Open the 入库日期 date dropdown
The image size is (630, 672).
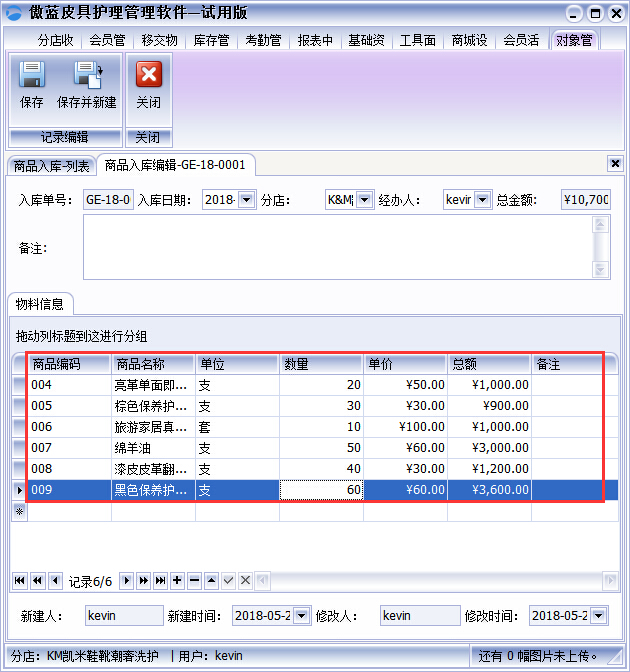[x=247, y=200]
